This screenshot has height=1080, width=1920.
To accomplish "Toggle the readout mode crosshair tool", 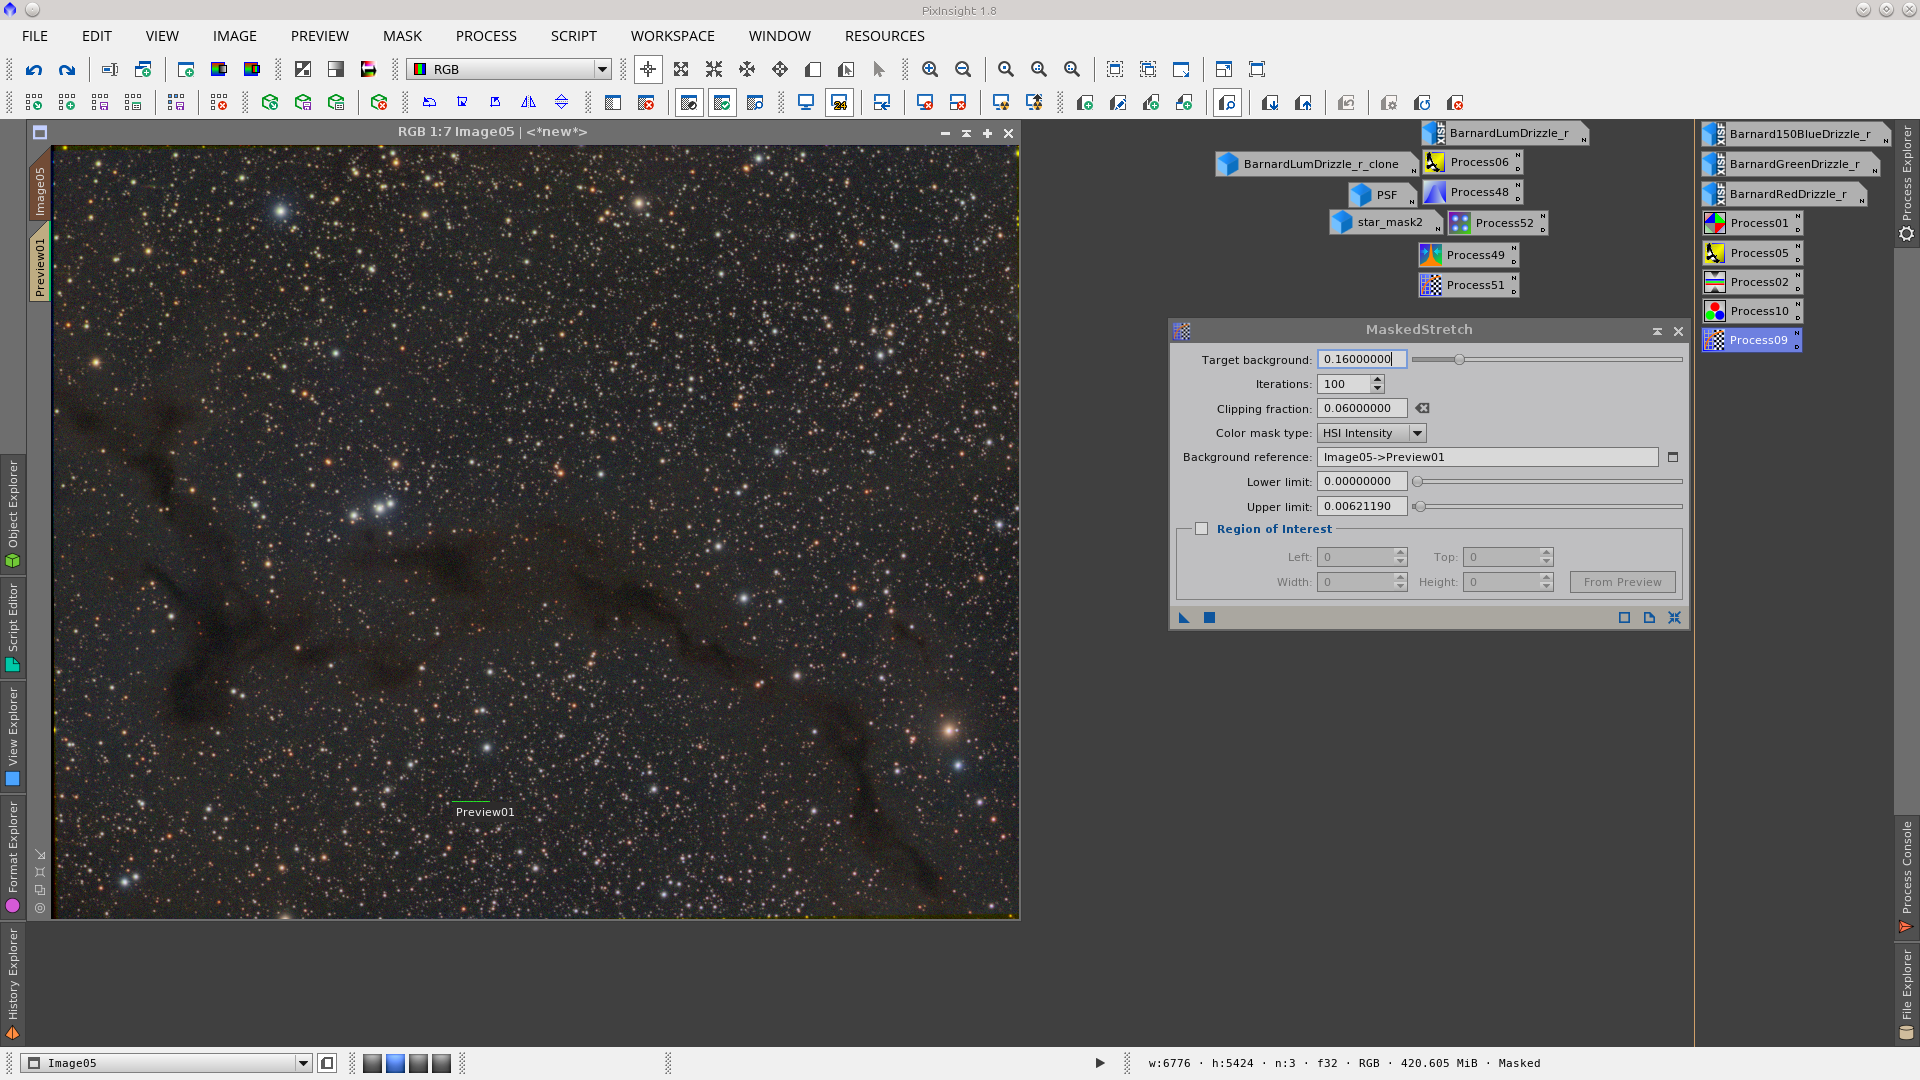I will pyautogui.click(x=648, y=70).
